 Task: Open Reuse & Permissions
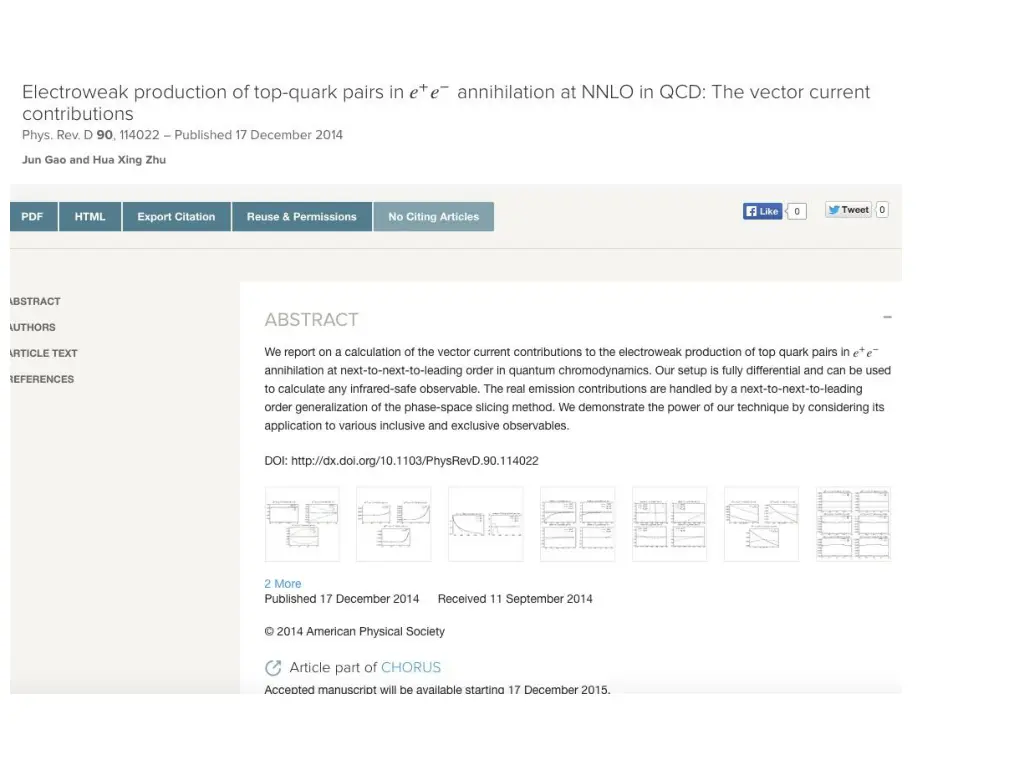pos(302,217)
